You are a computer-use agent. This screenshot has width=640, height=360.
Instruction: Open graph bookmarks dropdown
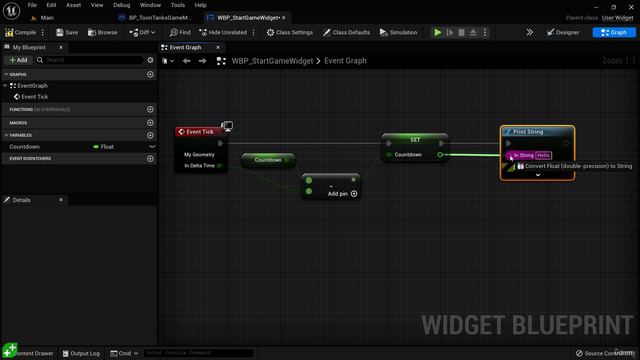[168, 61]
